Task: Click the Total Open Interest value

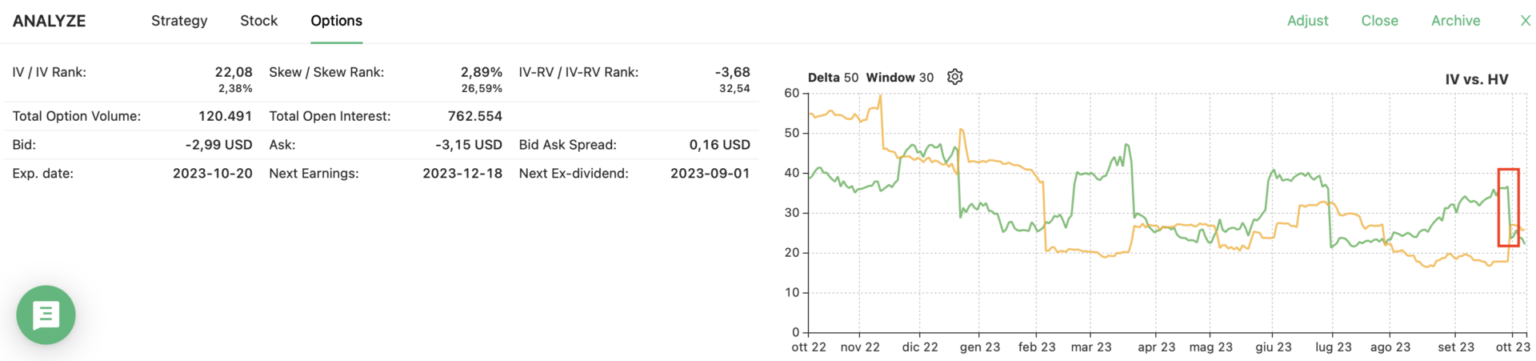Action: coord(469,116)
